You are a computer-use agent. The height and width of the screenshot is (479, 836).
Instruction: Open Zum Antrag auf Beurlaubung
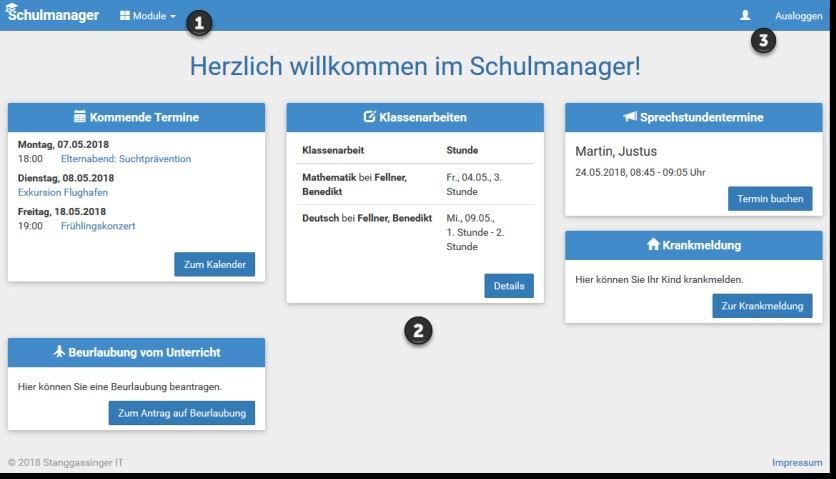[182, 413]
